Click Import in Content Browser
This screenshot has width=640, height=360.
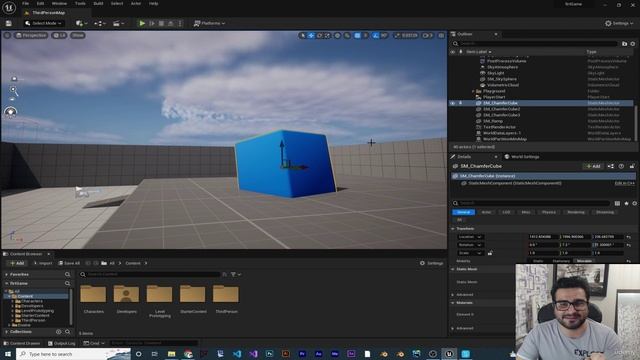point(43,263)
